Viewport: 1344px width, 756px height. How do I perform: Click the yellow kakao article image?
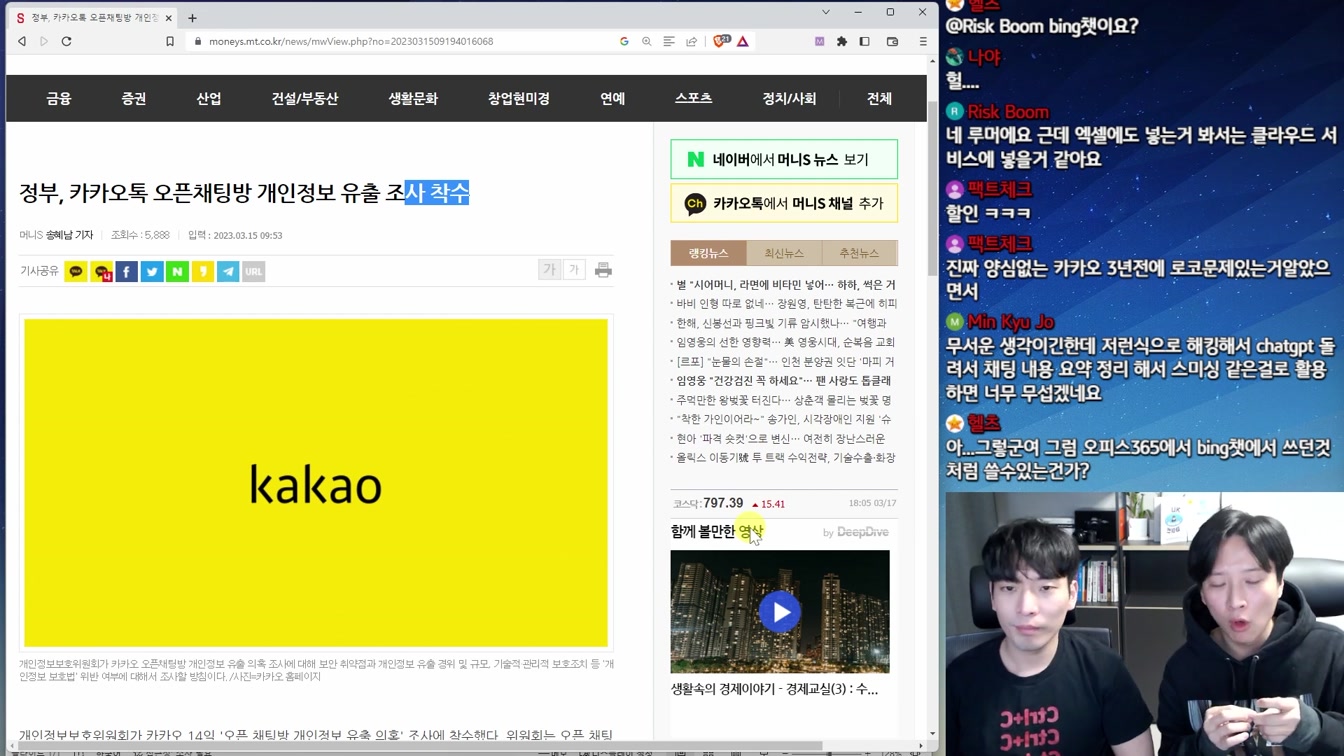[316, 483]
